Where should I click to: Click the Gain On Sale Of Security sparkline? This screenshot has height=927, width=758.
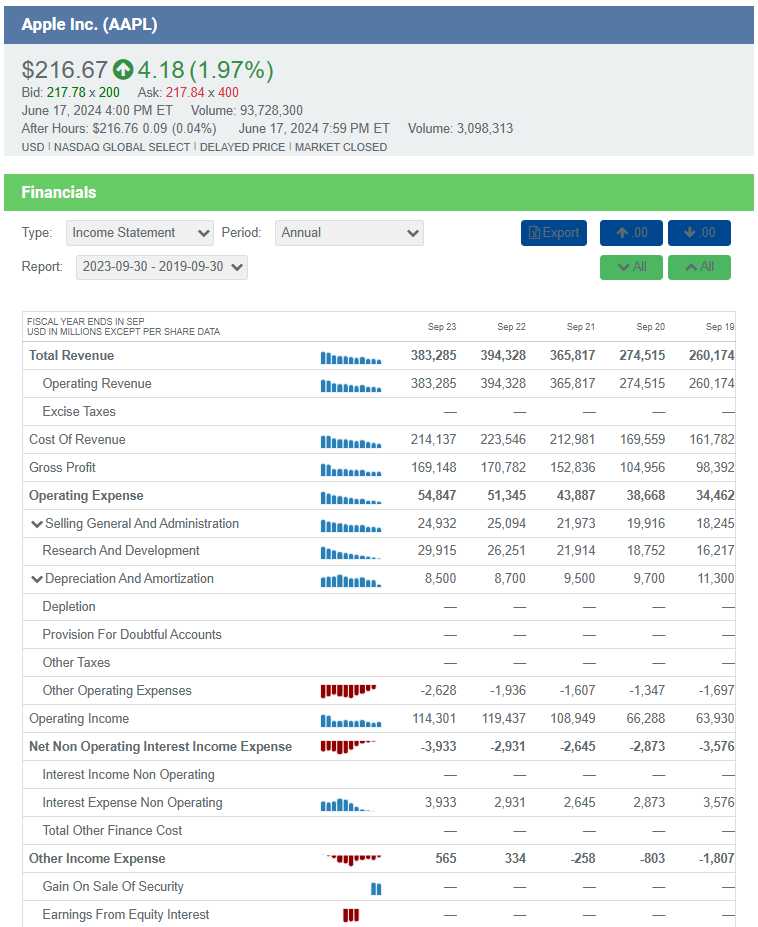coord(376,889)
